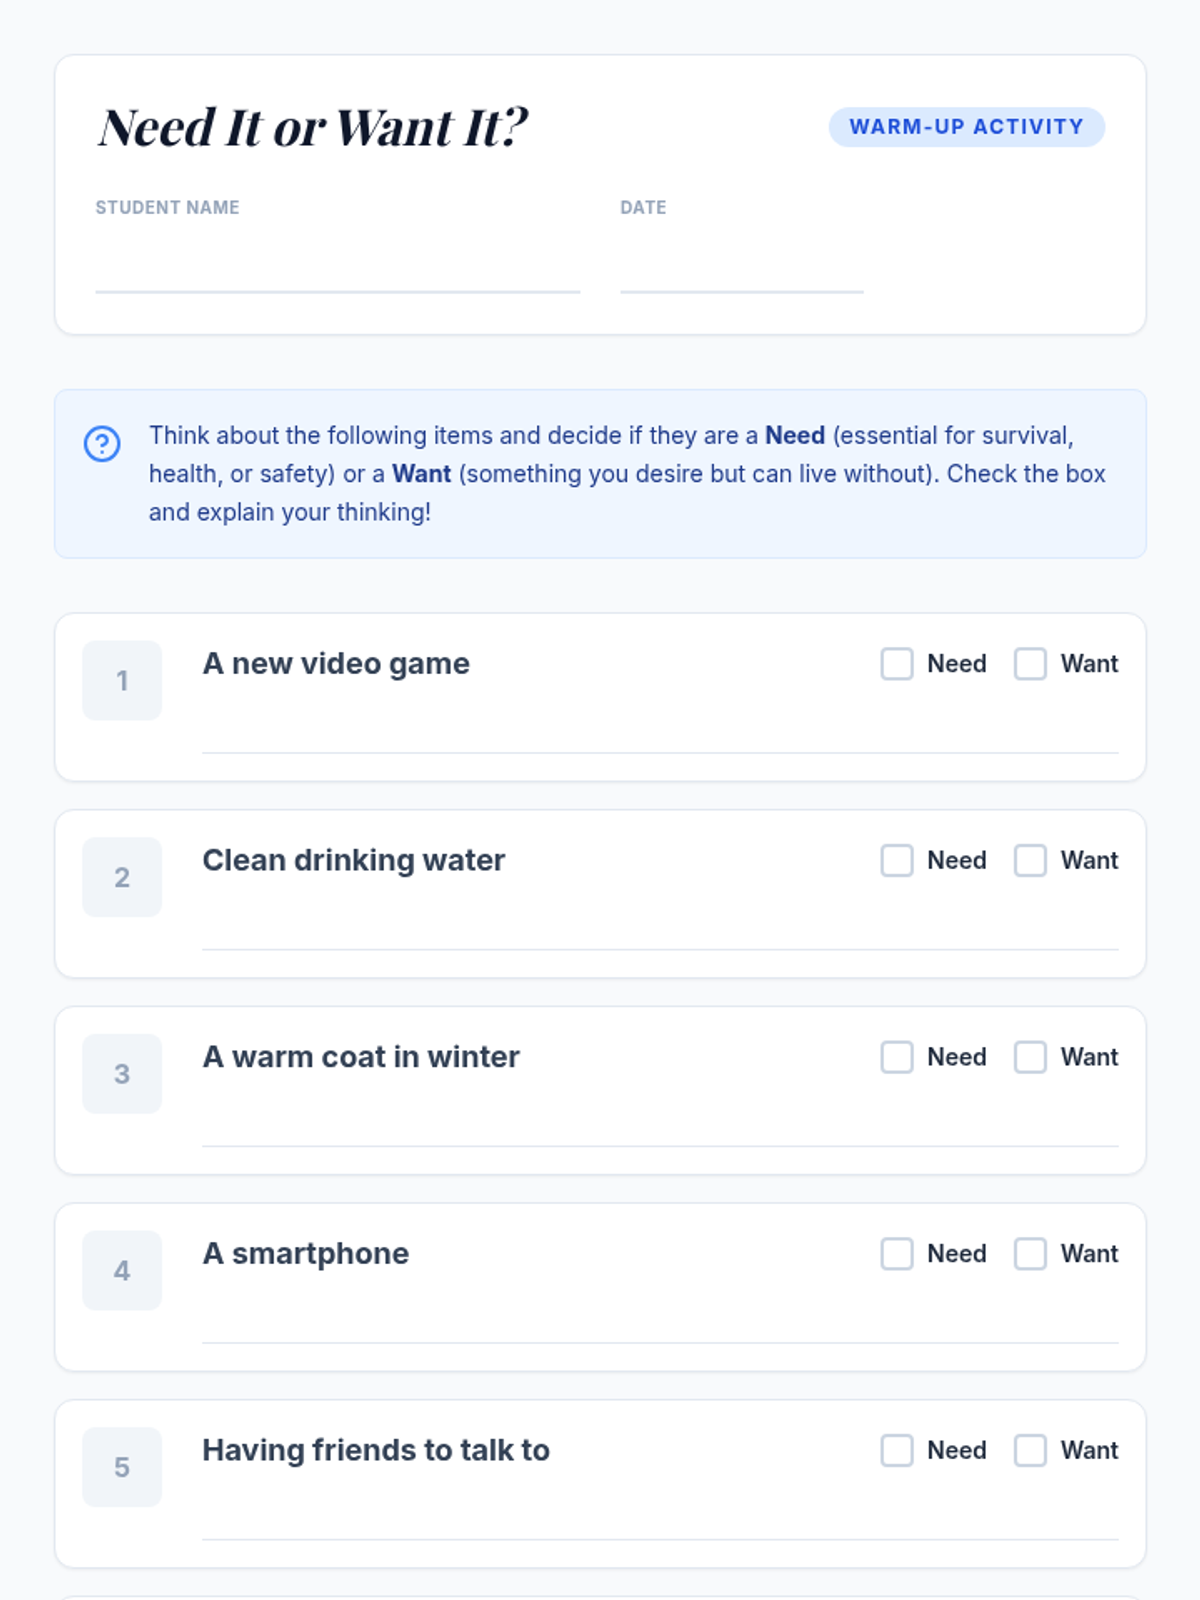Tick Need for A smartphone
The width and height of the screenshot is (1200, 1600).
tap(897, 1254)
